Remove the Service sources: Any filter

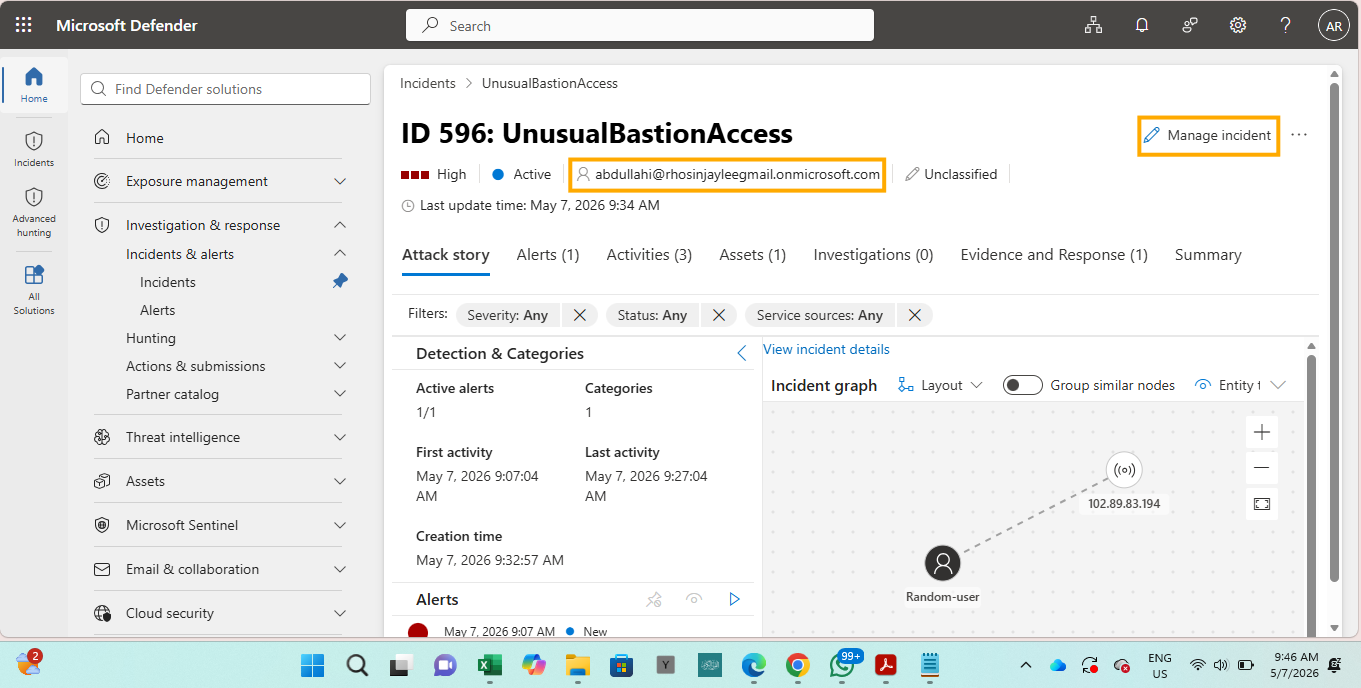pos(914,315)
